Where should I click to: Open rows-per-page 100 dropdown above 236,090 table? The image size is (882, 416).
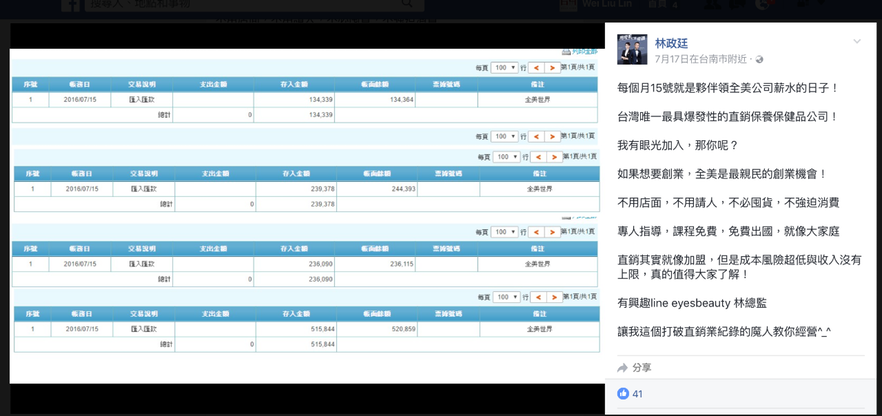(505, 232)
